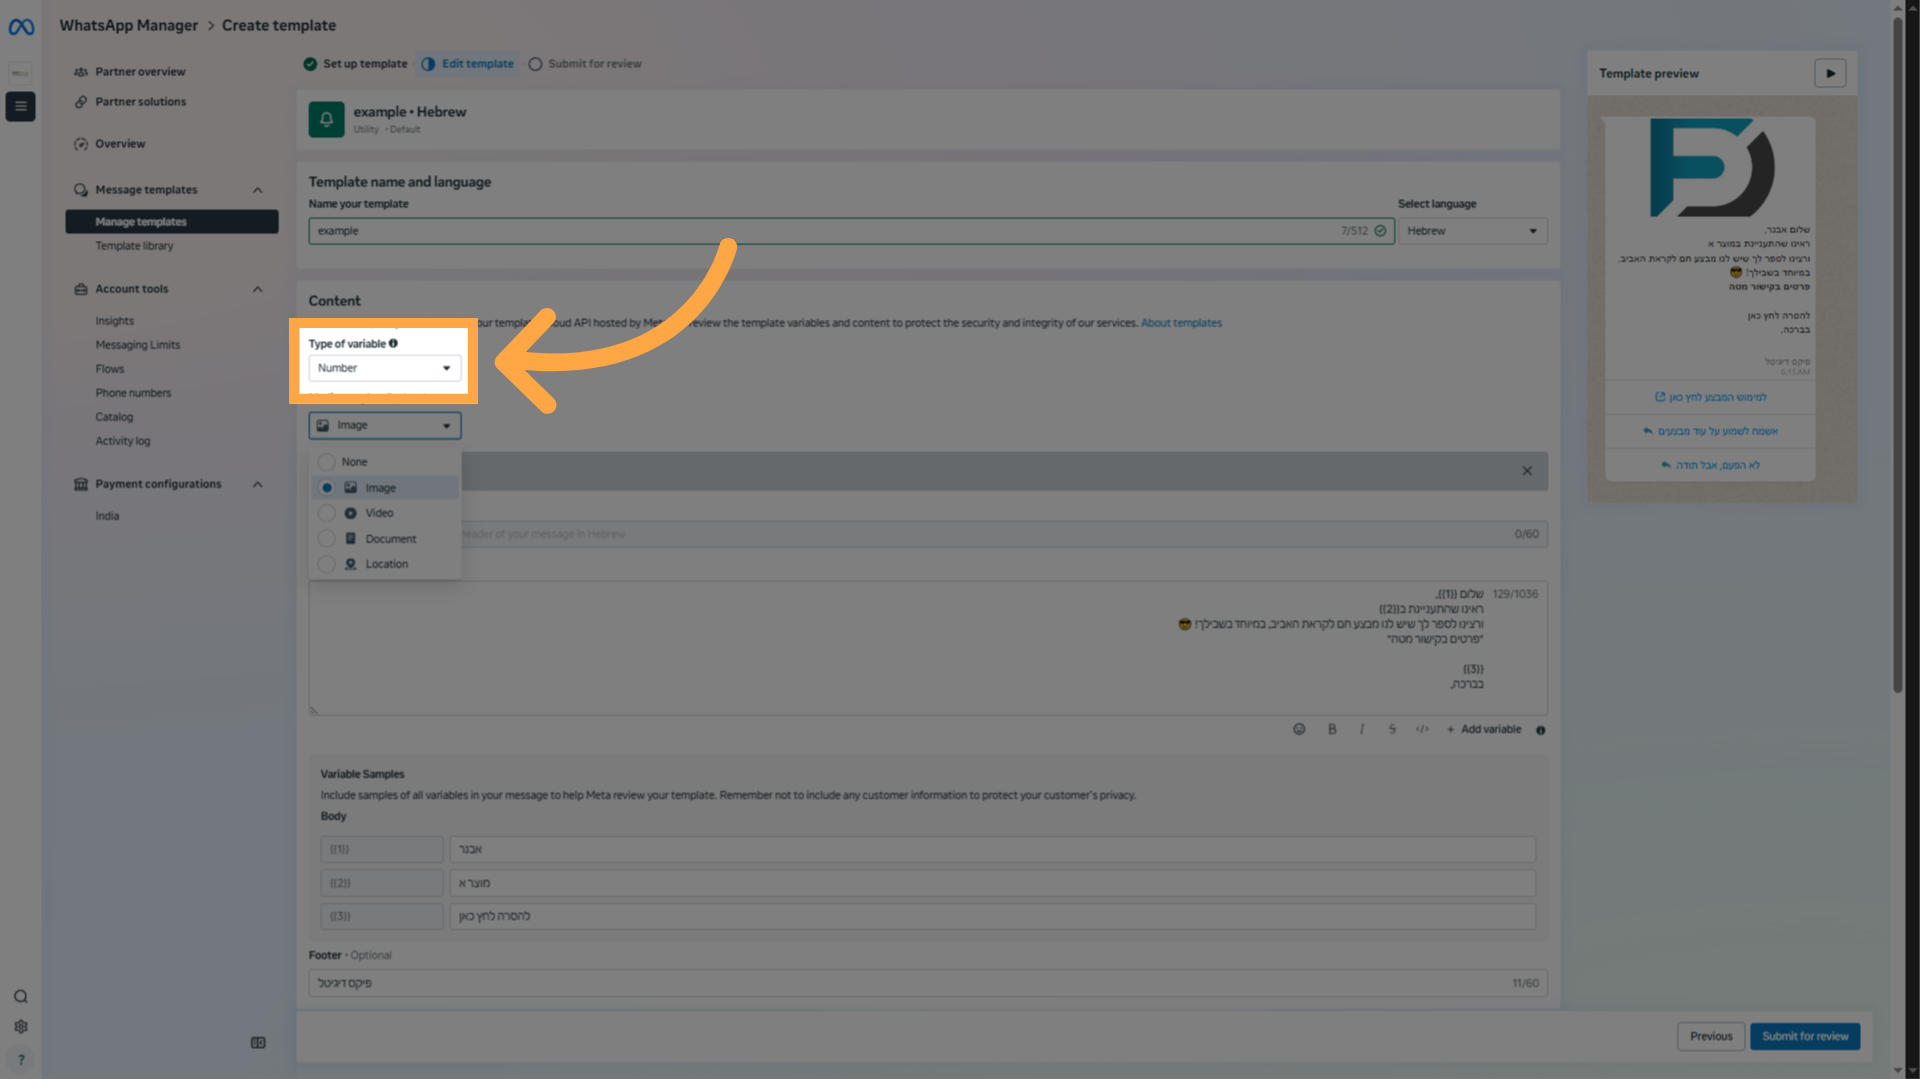Image resolution: width=1920 pixels, height=1079 pixels.
Task: Toggle the sidebar collapse panel icon
Action: coord(258,1043)
